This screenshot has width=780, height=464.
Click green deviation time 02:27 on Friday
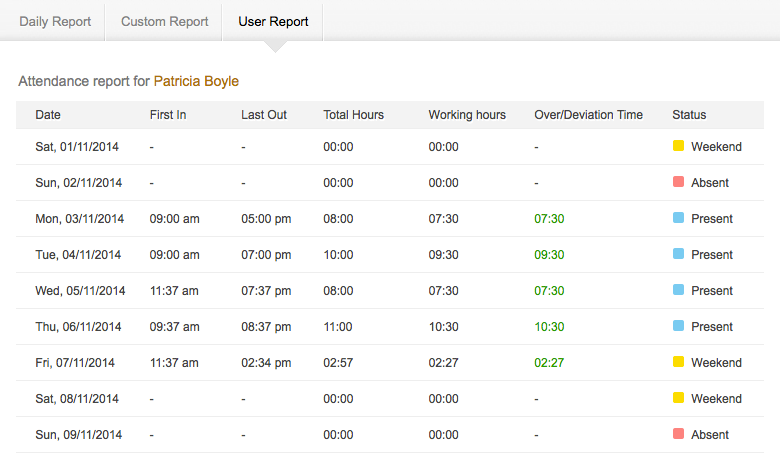coord(549,363)
